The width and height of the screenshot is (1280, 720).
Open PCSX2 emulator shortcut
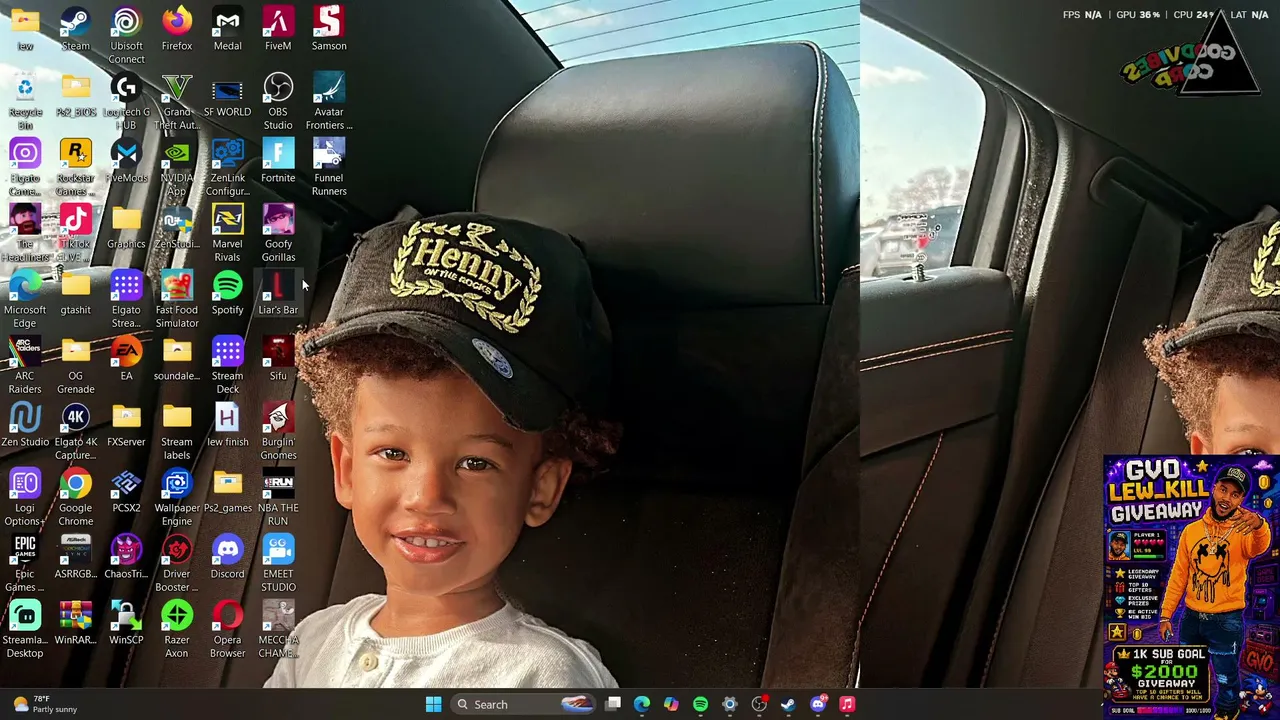point(126,491)
